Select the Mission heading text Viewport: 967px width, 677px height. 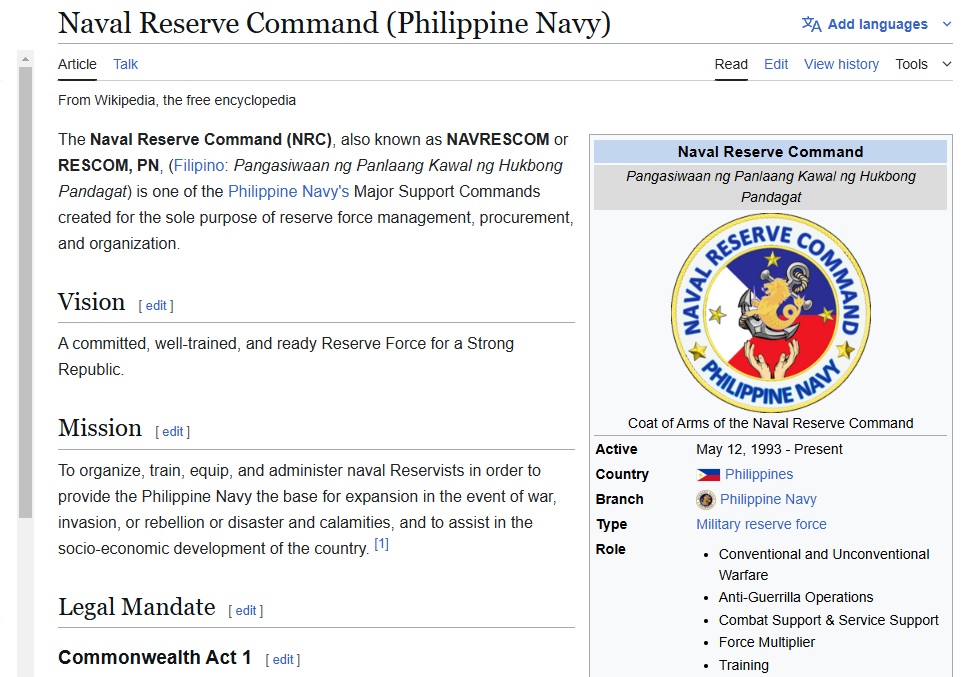(100, 428)
